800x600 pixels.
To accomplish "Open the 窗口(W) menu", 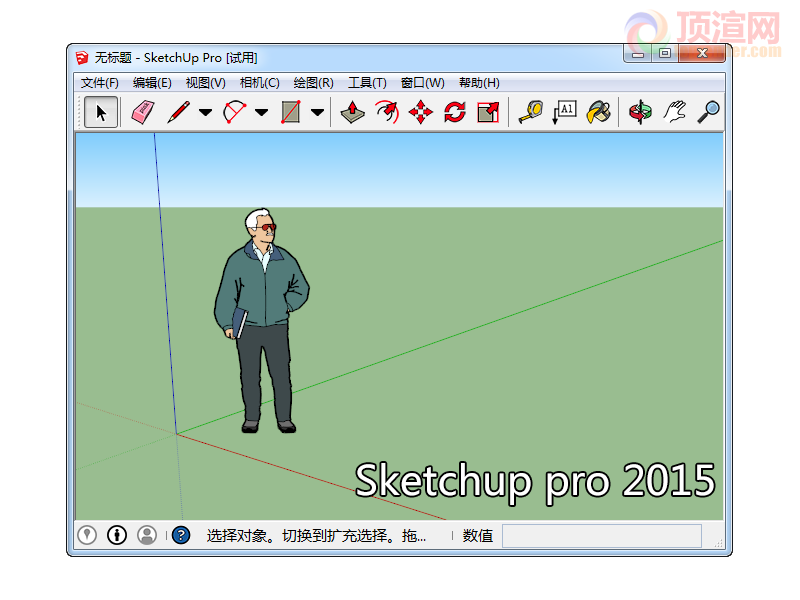I will pos(423,83).
